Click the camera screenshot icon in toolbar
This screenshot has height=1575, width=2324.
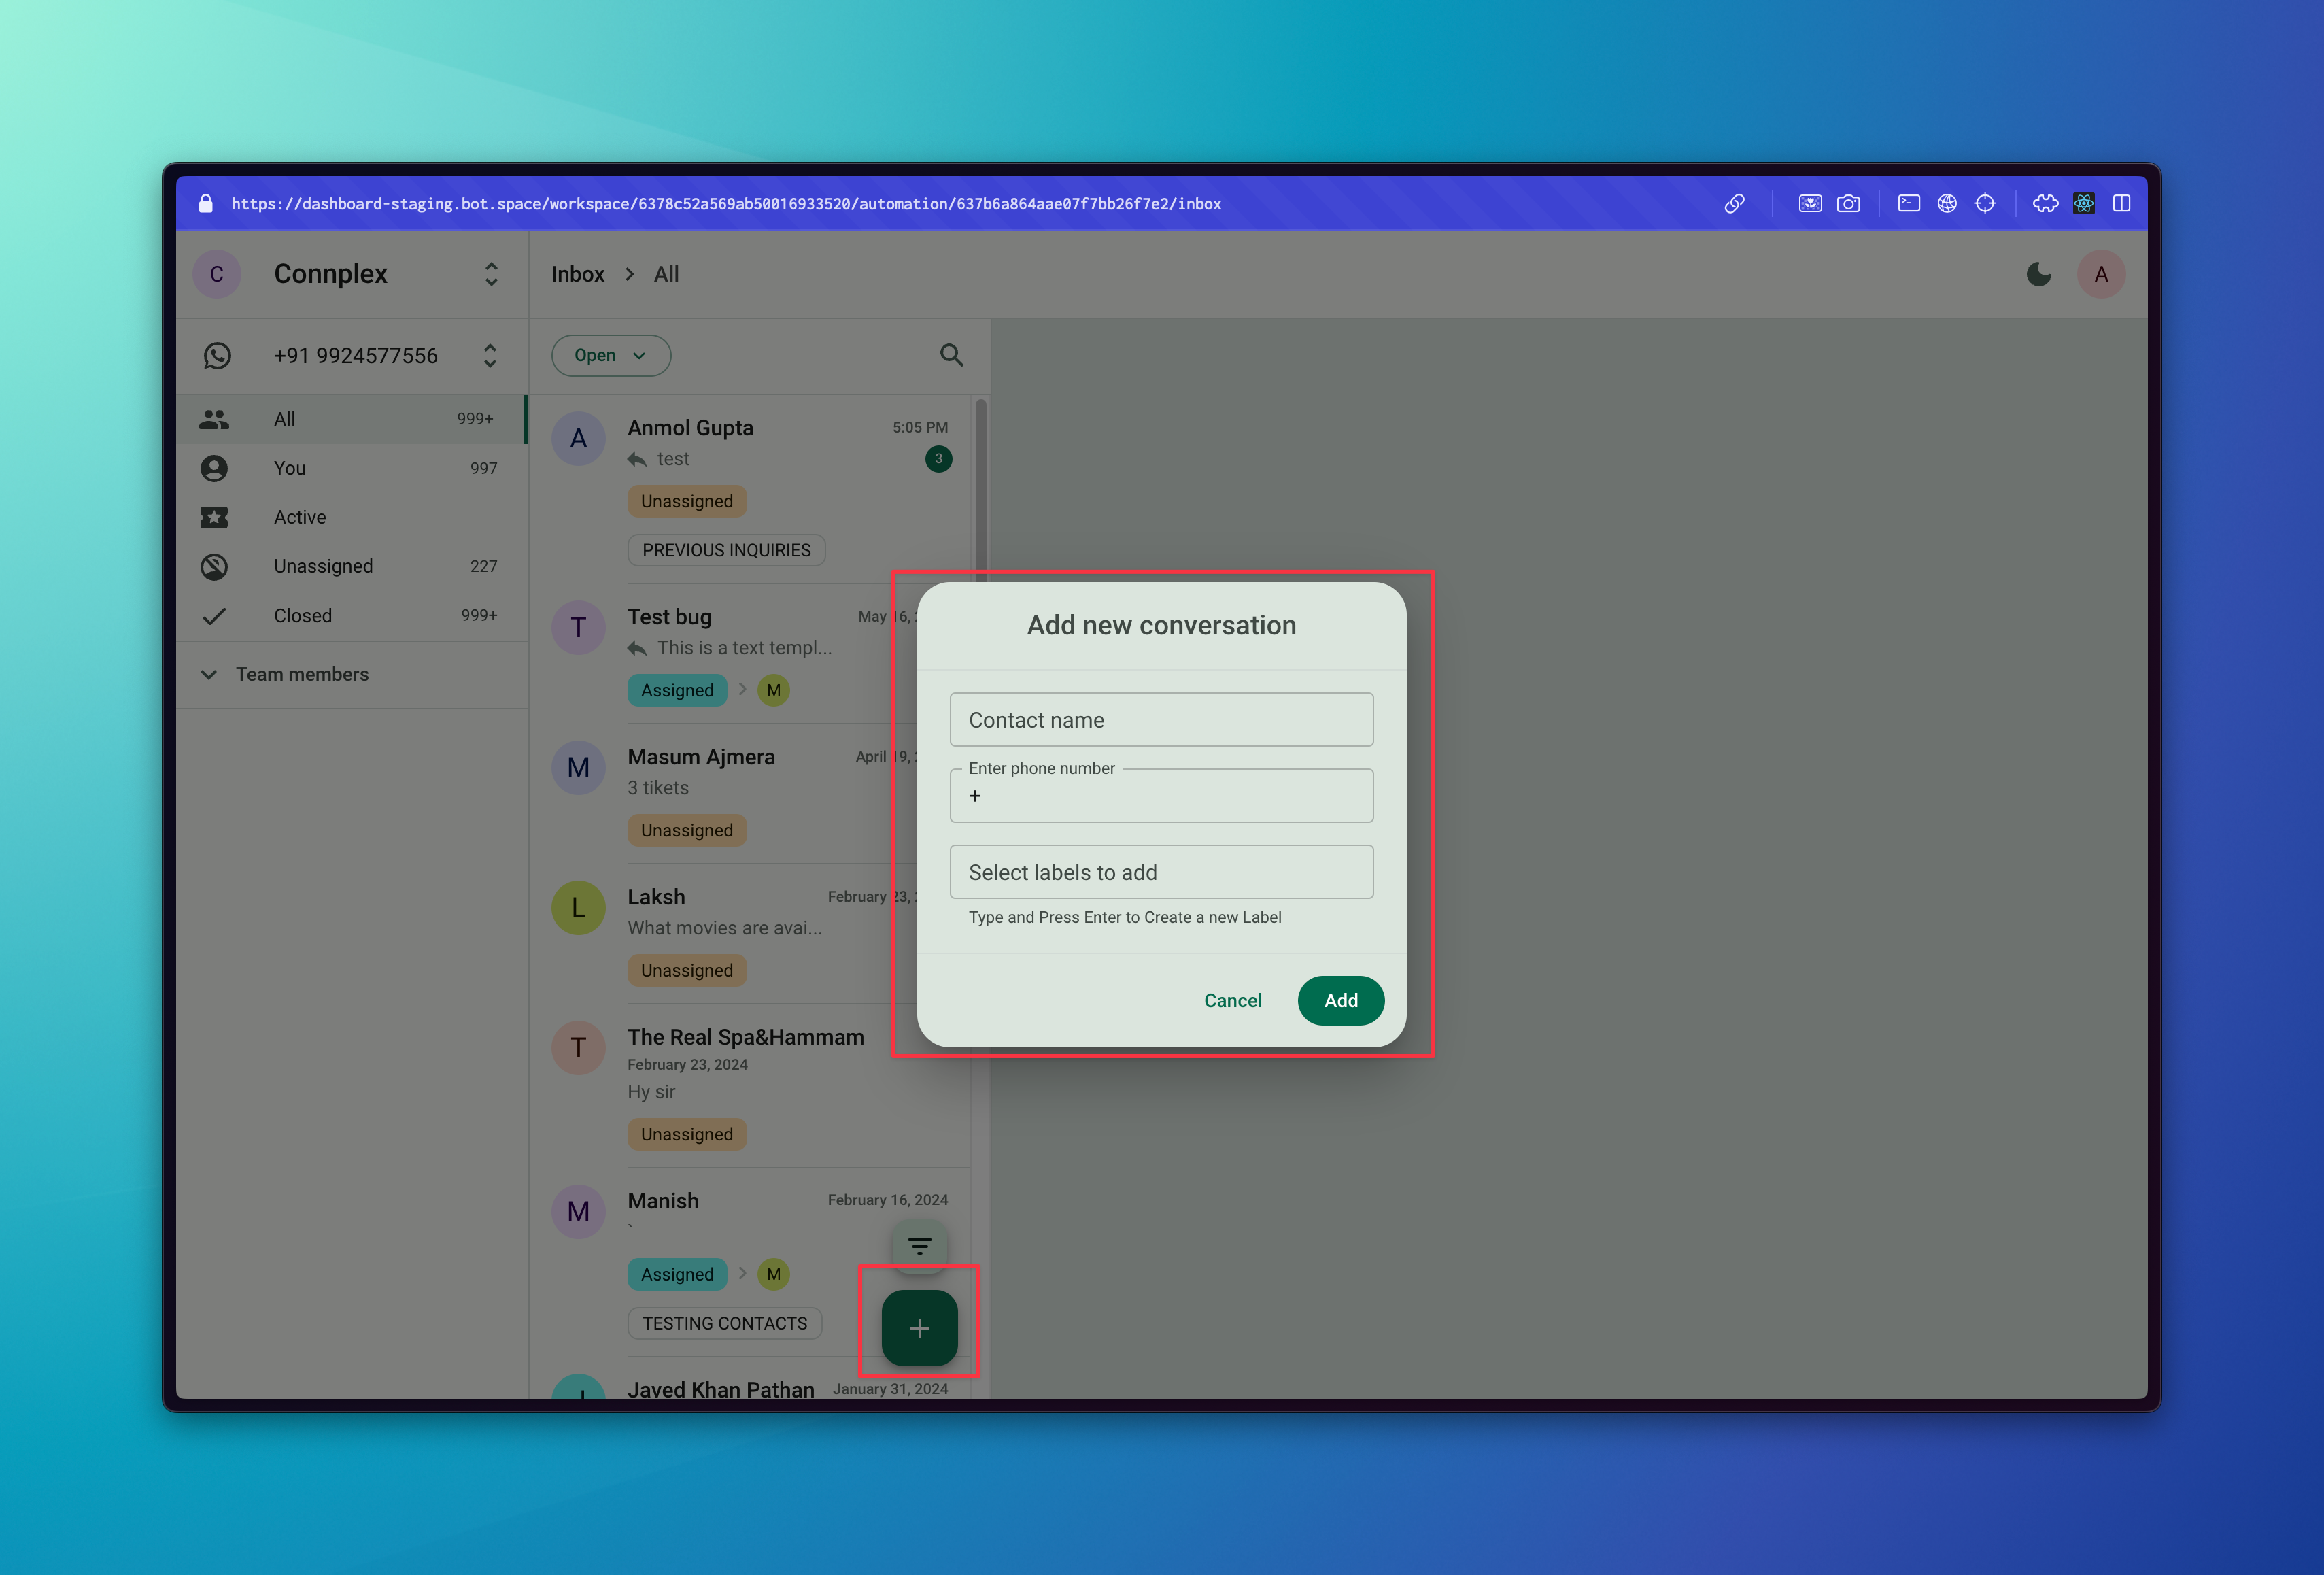tap(1848, 204)
